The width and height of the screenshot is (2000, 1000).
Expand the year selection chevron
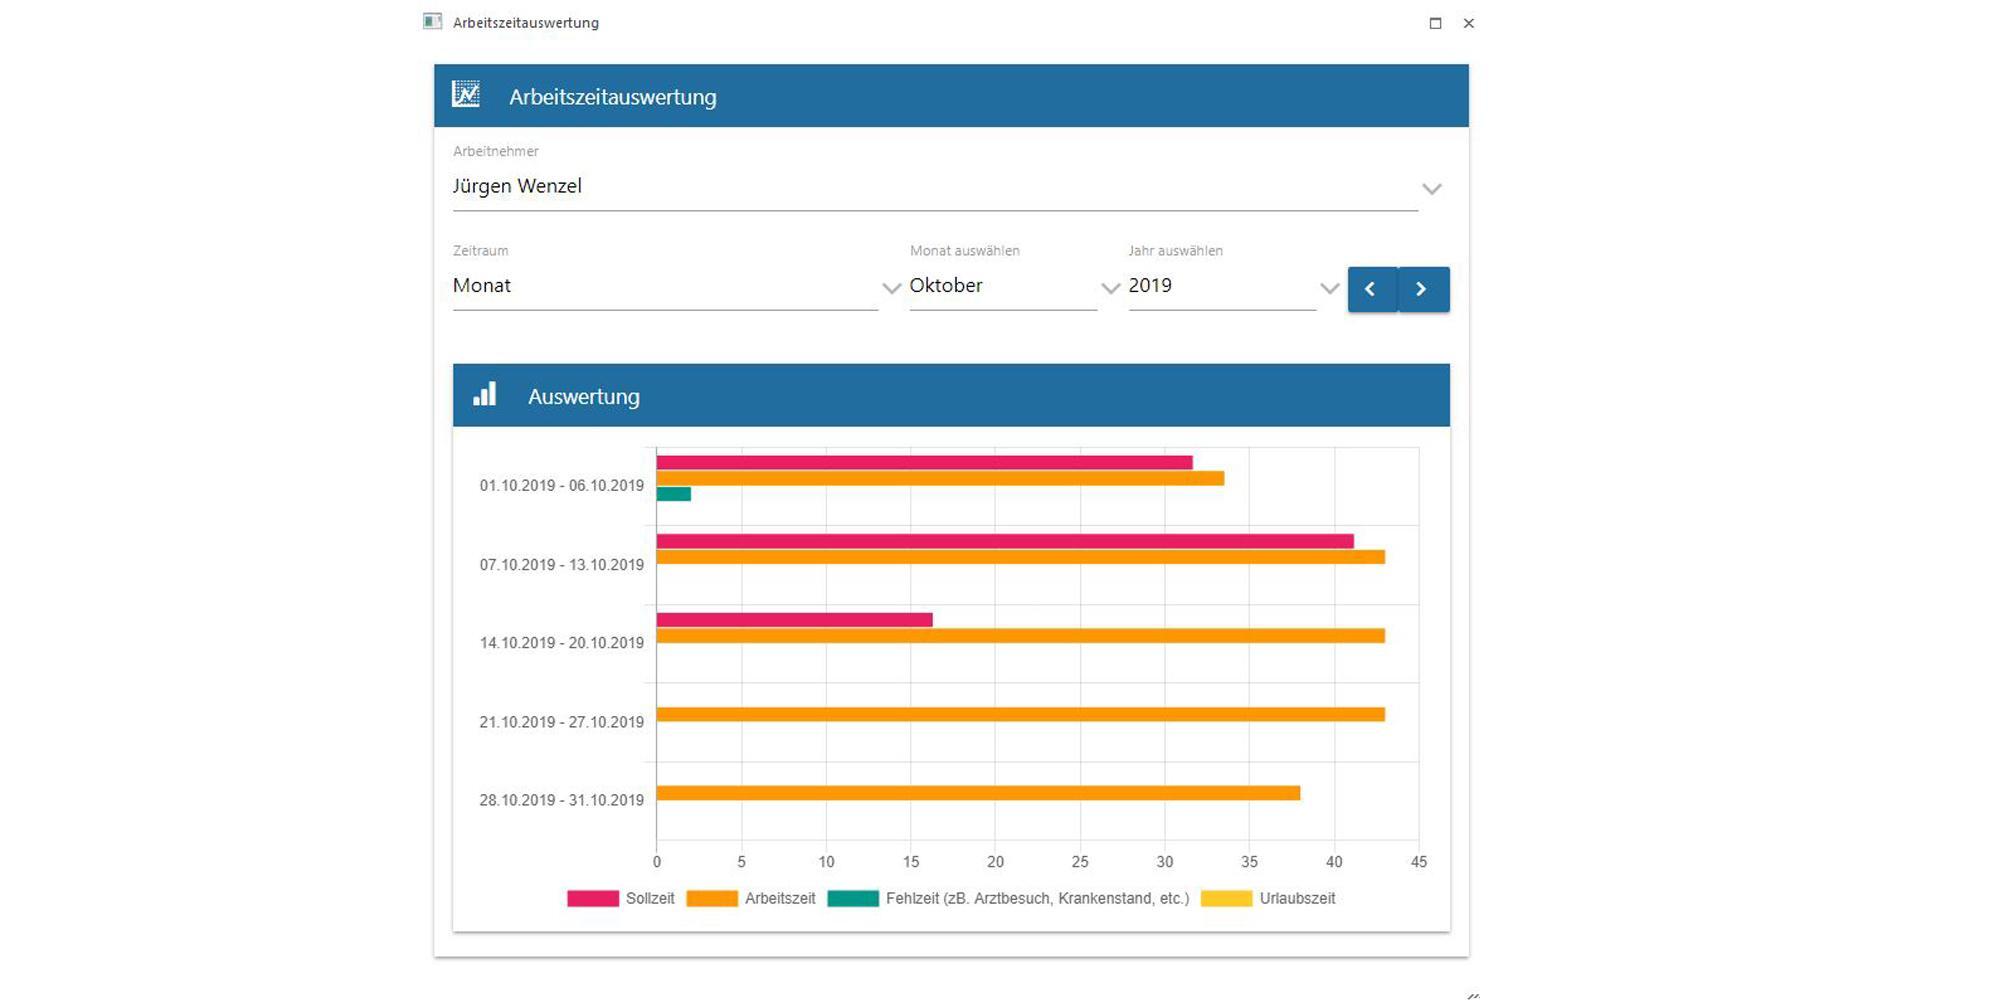(x=1329, y=288)
